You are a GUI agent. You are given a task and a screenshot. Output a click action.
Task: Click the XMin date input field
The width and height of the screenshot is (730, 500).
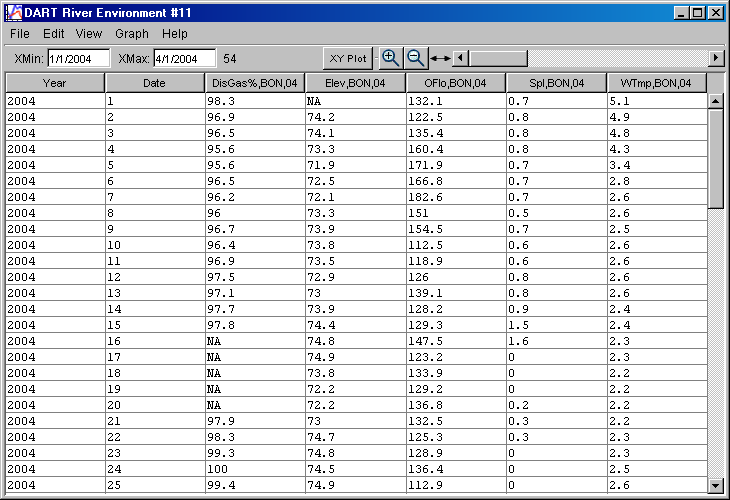78,59
